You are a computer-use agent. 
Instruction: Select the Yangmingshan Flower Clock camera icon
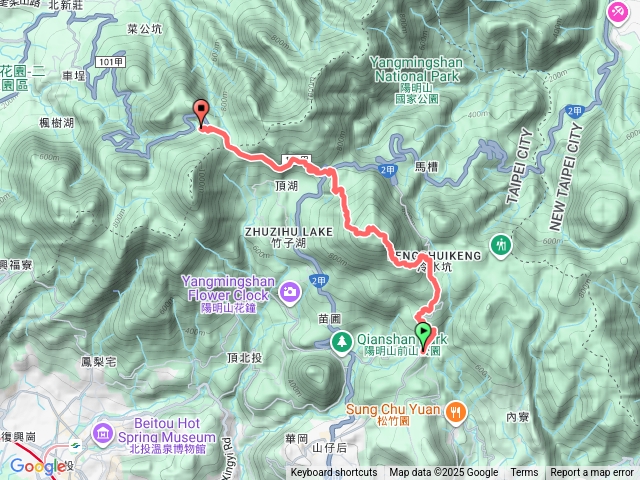tap(290, 293)
